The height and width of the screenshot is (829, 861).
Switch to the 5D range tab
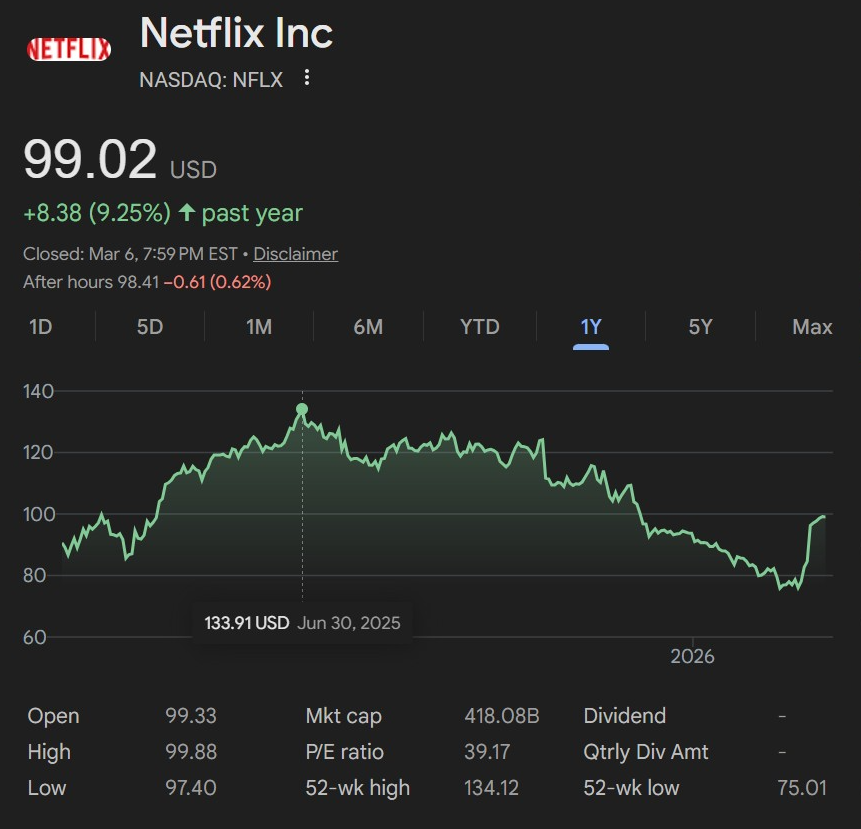click(x=150, y=327)
